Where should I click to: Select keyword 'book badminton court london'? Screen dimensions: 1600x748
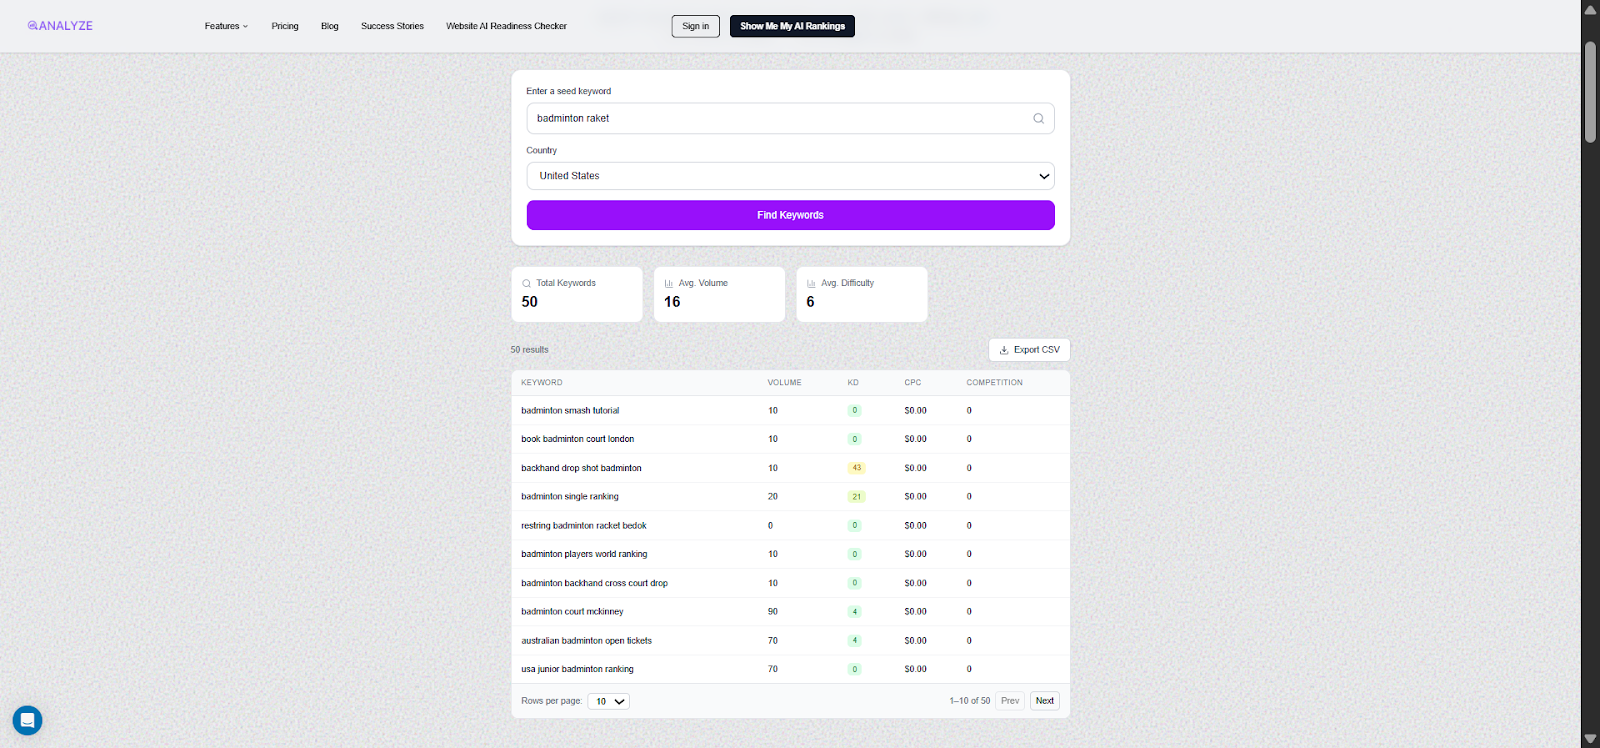tap(578, 439)
